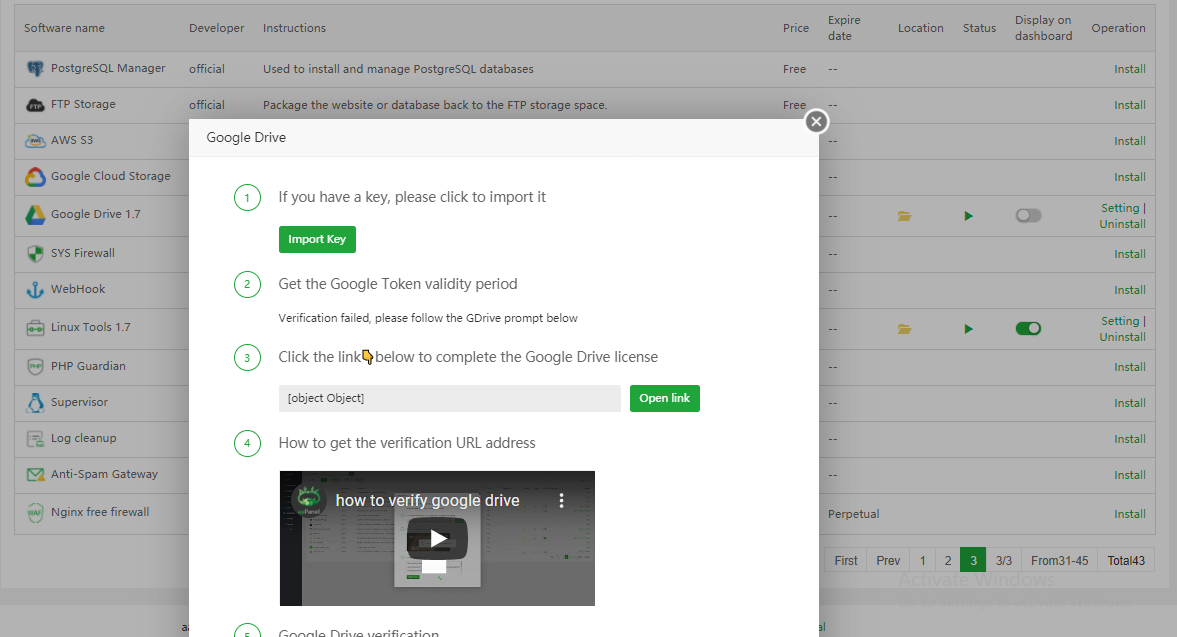This screenshot has height=637, width=1177.
Task: Enable Google Drive display on dashboard
Action: [1028, 216]
